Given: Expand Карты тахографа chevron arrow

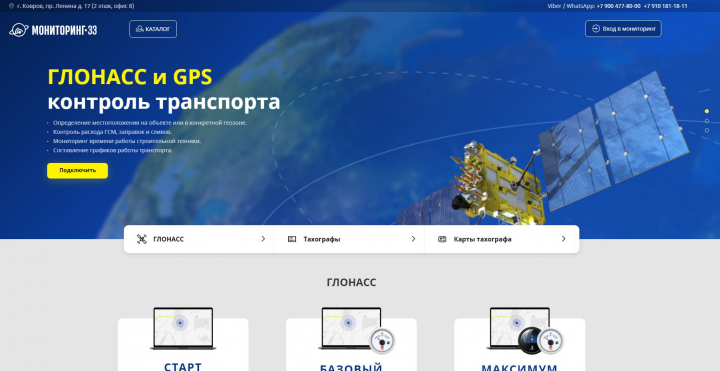Looking at the screenshot, I should click(x=563, y=239).
